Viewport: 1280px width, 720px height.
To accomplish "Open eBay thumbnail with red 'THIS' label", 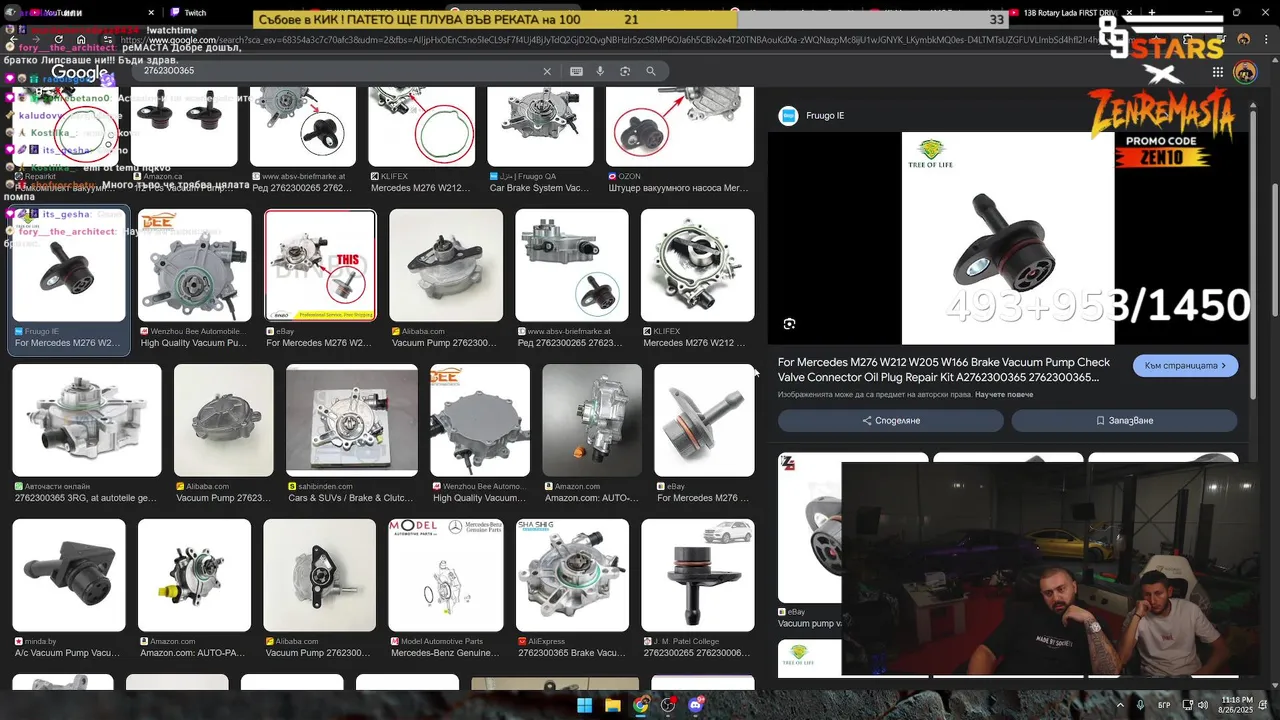I will tap(320, 266).
